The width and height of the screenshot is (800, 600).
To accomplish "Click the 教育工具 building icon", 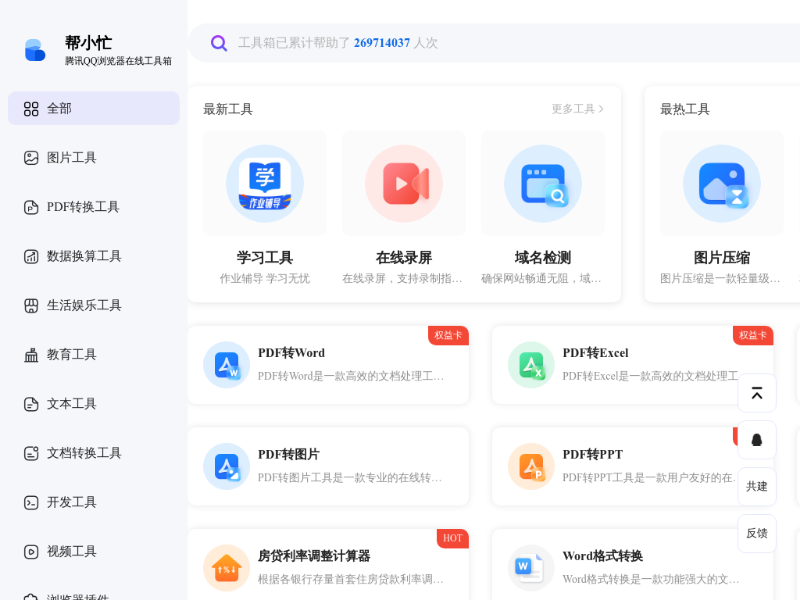I will (x=31, y=355).
